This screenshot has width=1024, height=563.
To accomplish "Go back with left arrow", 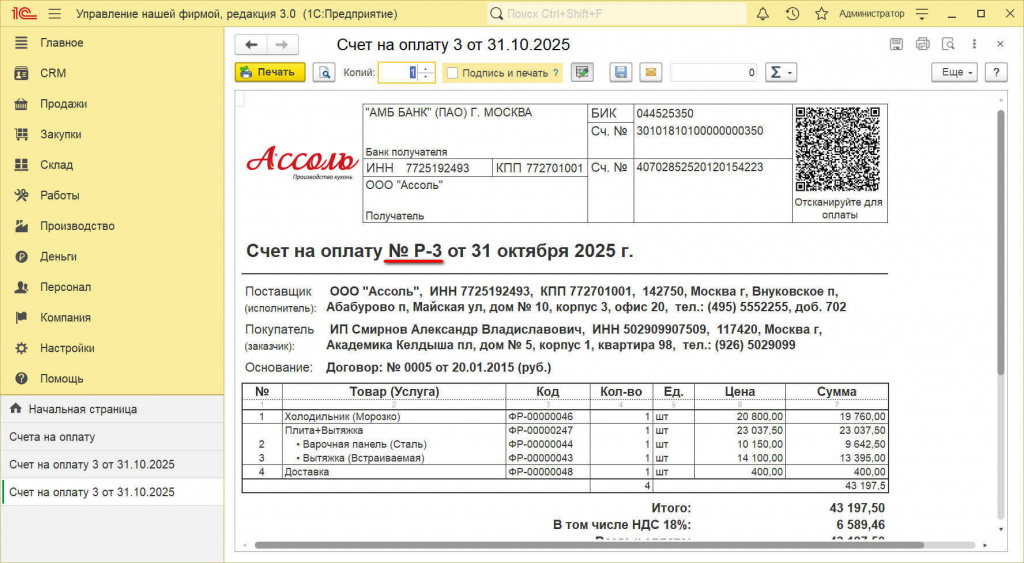I will [251, 44].
